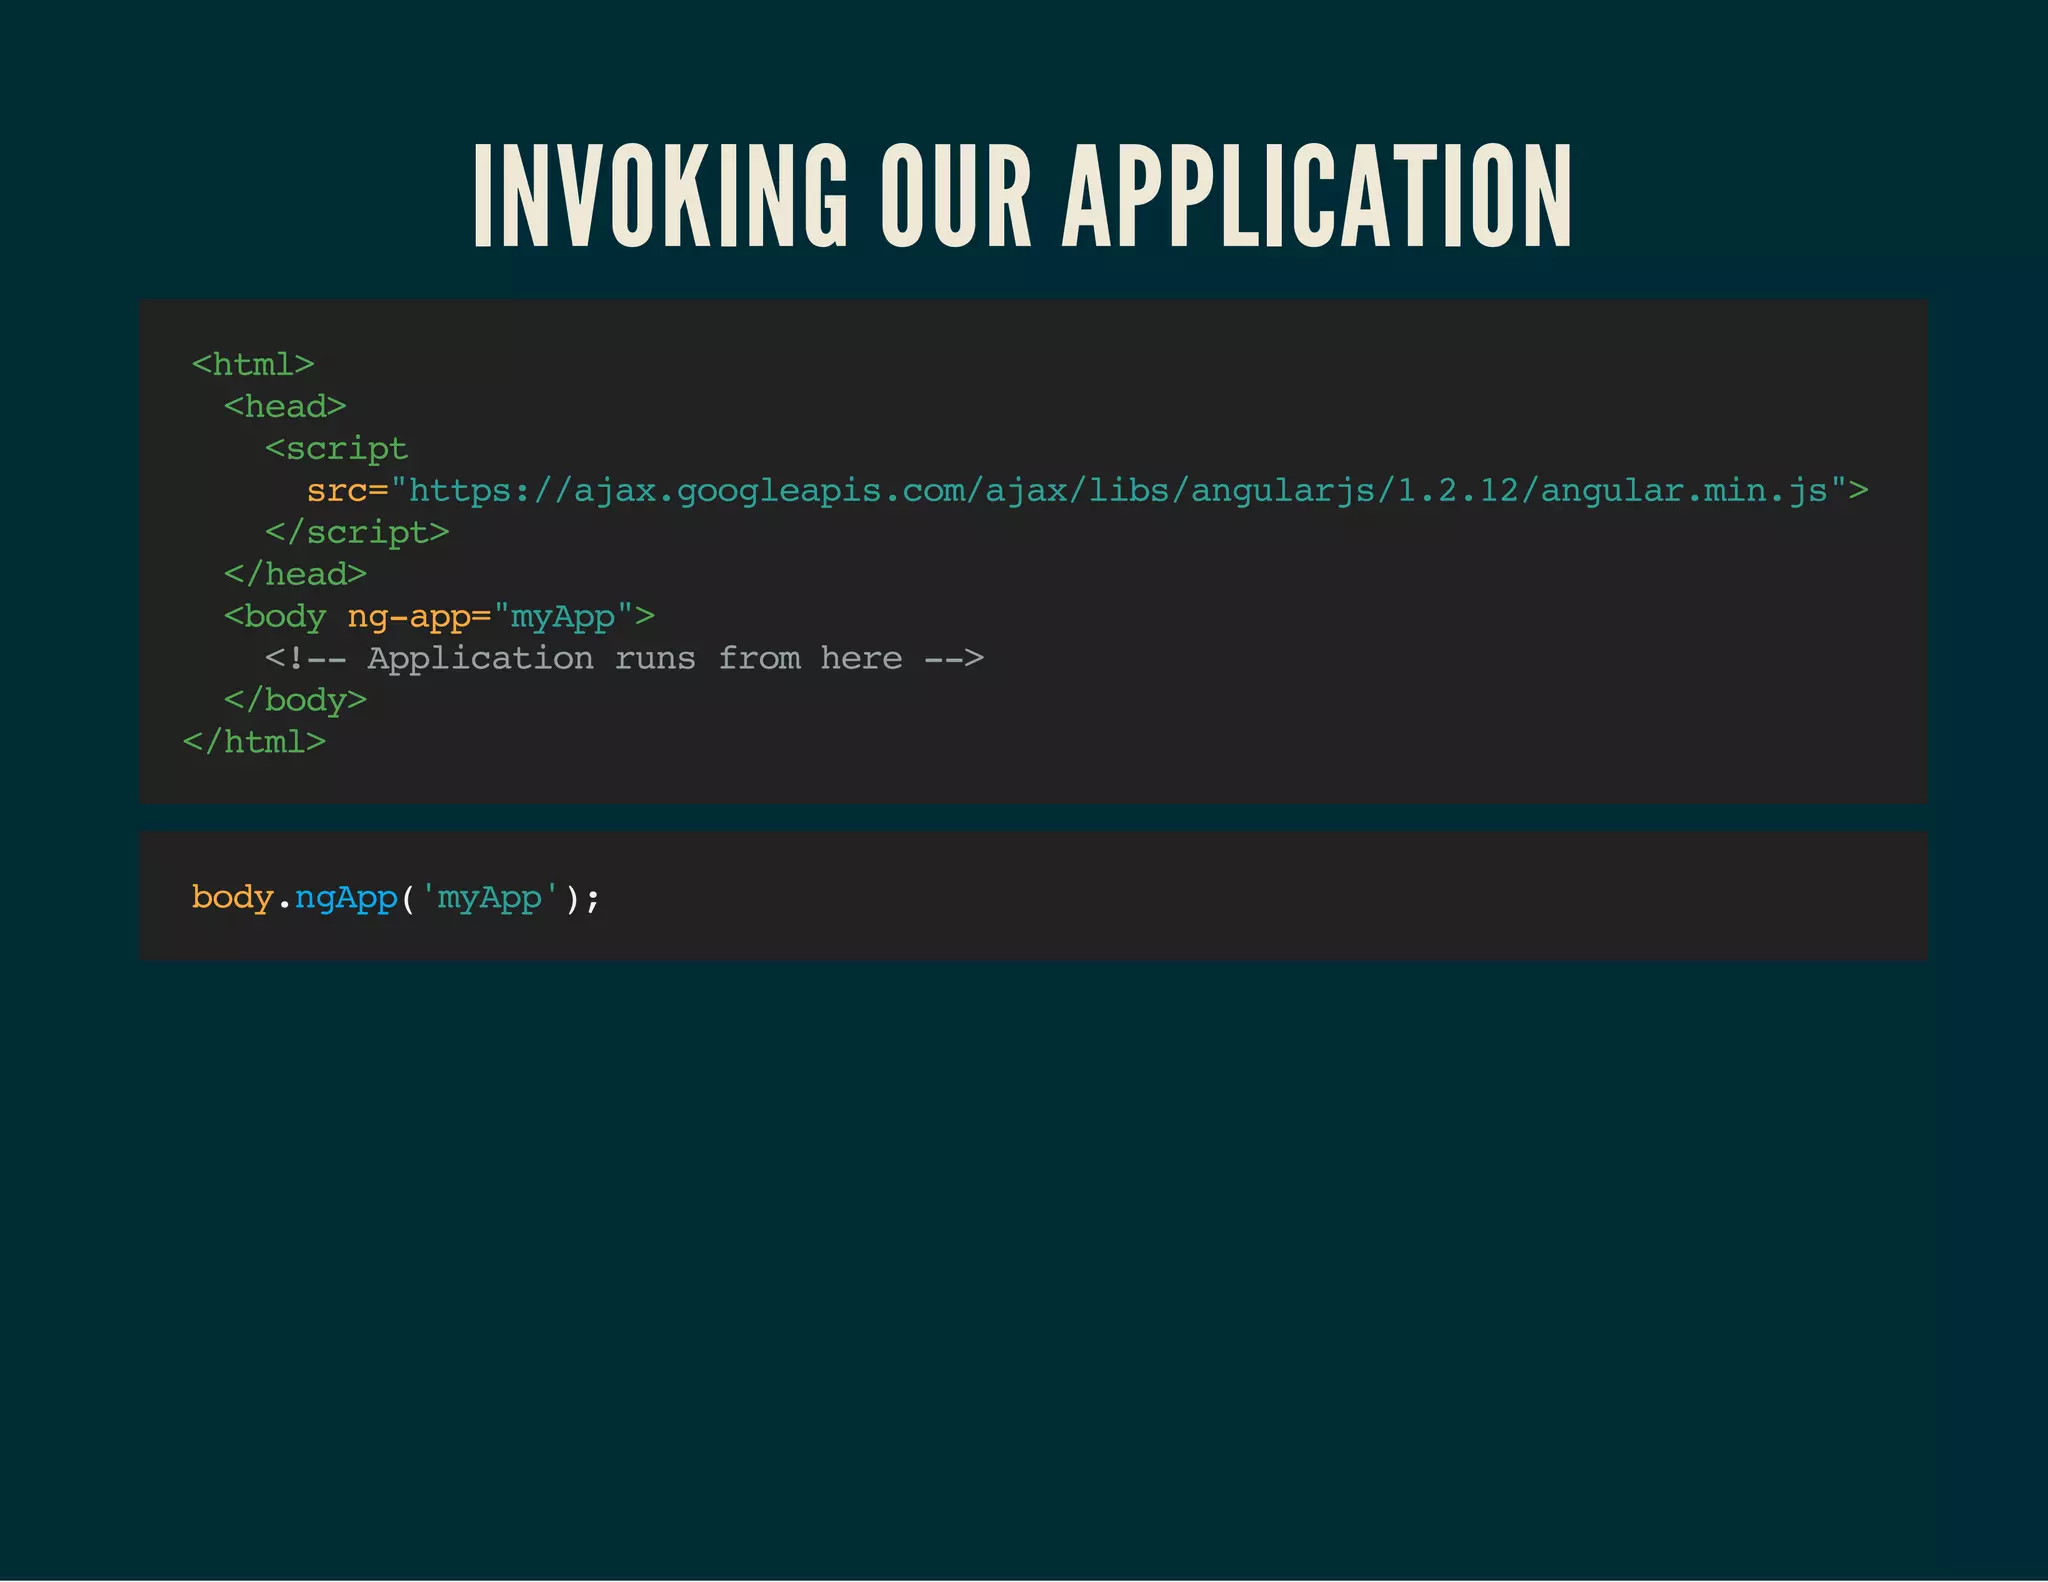Click the opening <html> tag line
The width and height of the screenshot is (2048, 1582).
[253, 364]
